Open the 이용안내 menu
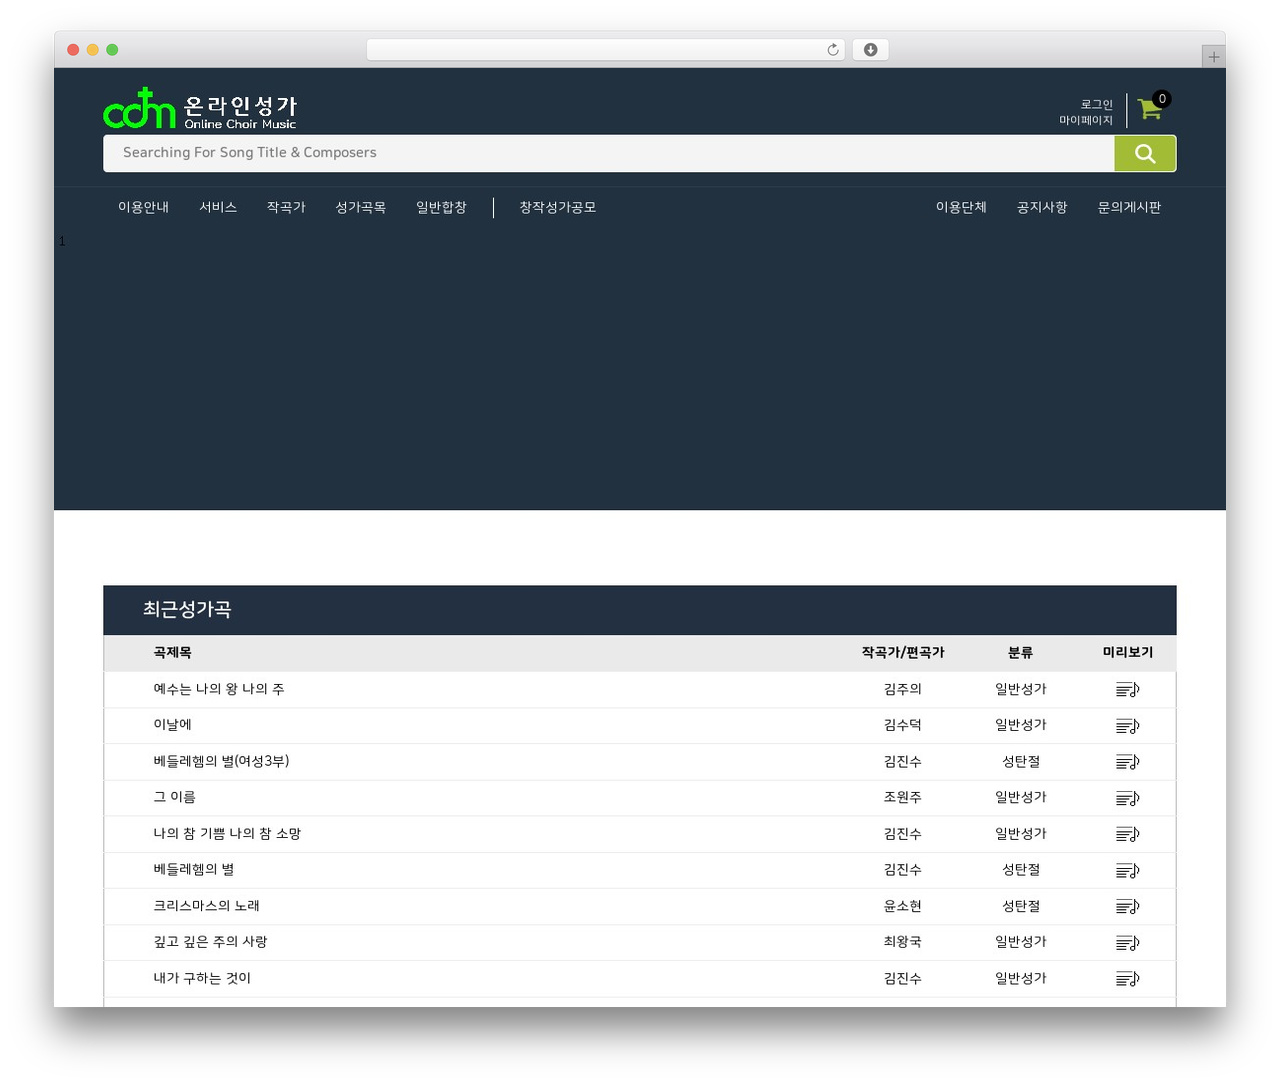 click(143, 207)
